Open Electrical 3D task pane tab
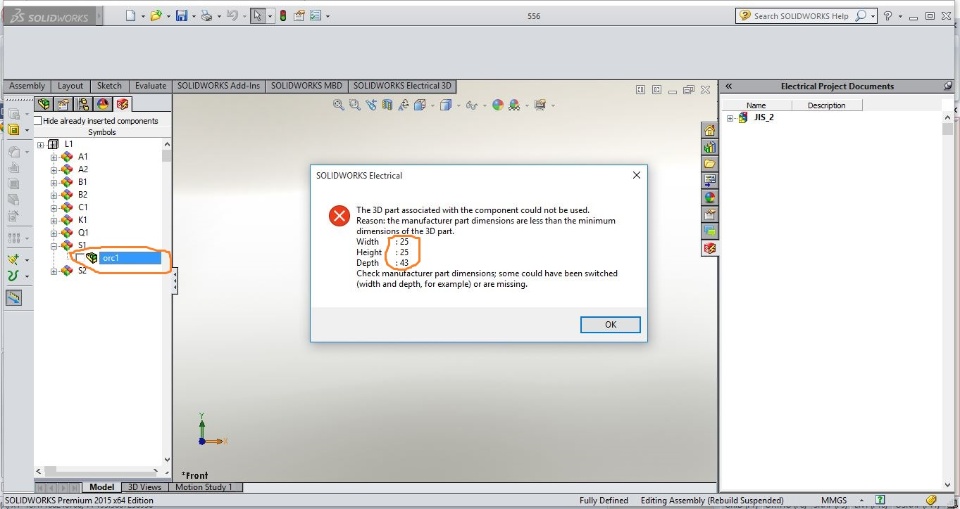Image resolution: width=960 pixels, height=509 pixels. click(710, 248)
